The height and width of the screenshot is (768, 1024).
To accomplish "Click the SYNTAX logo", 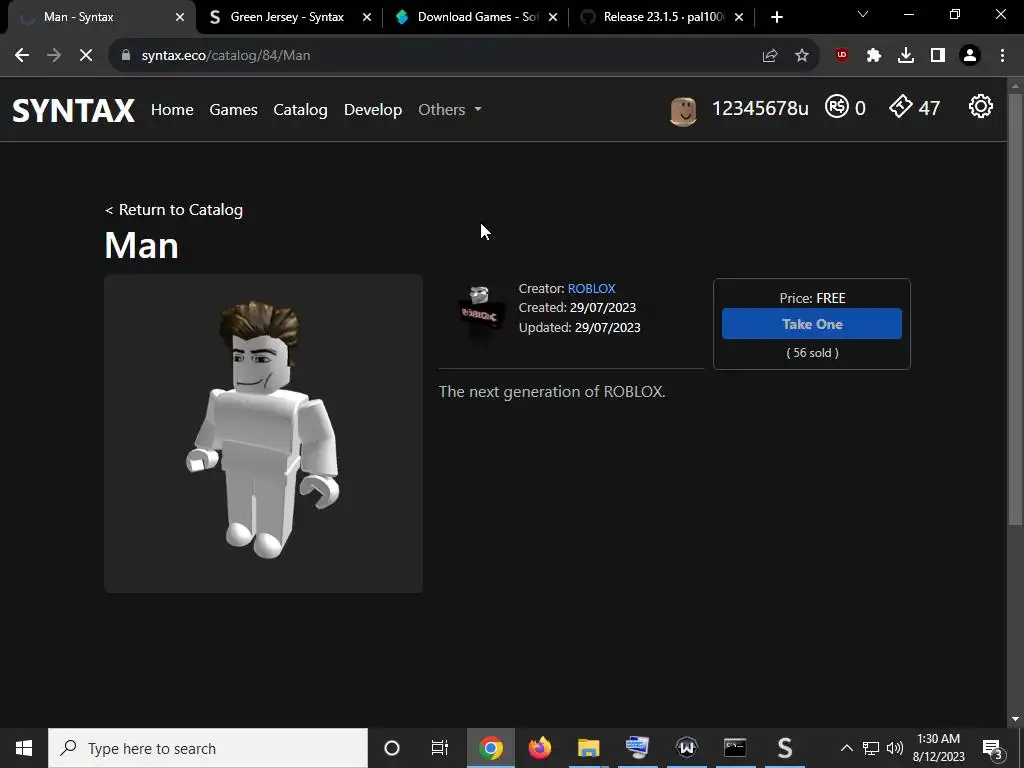I will pyautogui.click(x=74, y=110).
